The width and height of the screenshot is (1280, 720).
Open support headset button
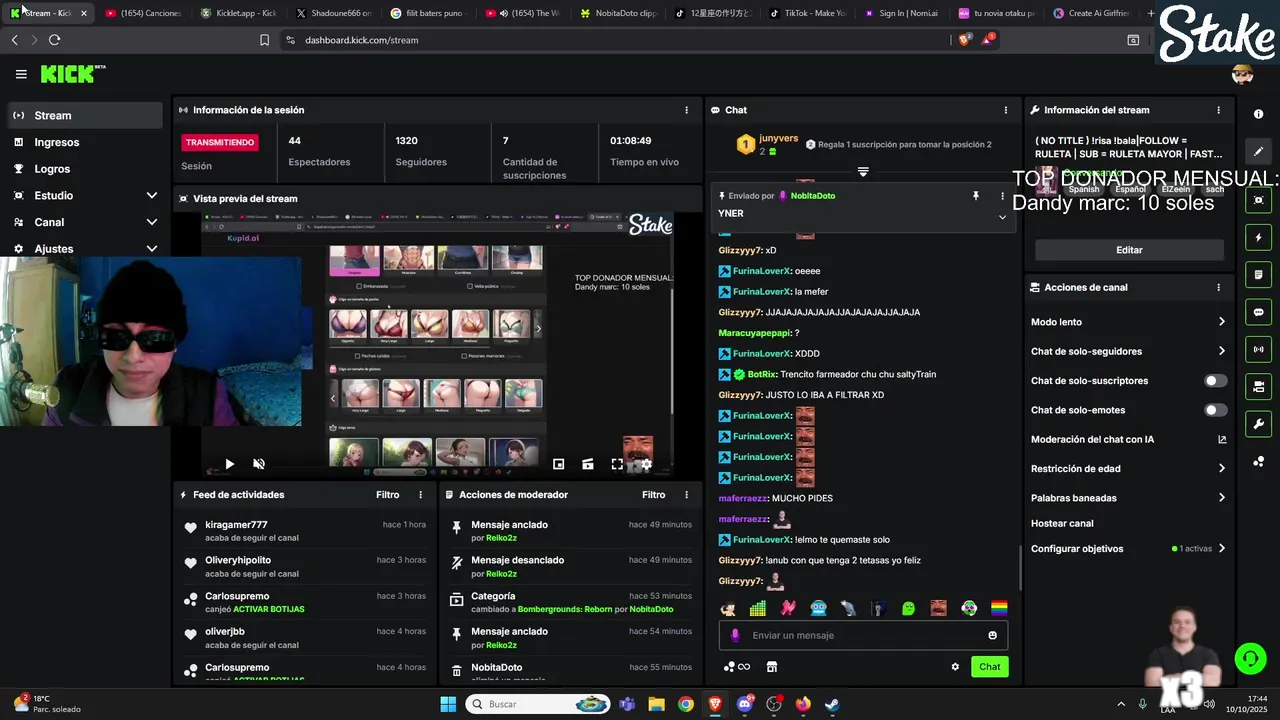pyautogui.click(x=1250, y=658)
